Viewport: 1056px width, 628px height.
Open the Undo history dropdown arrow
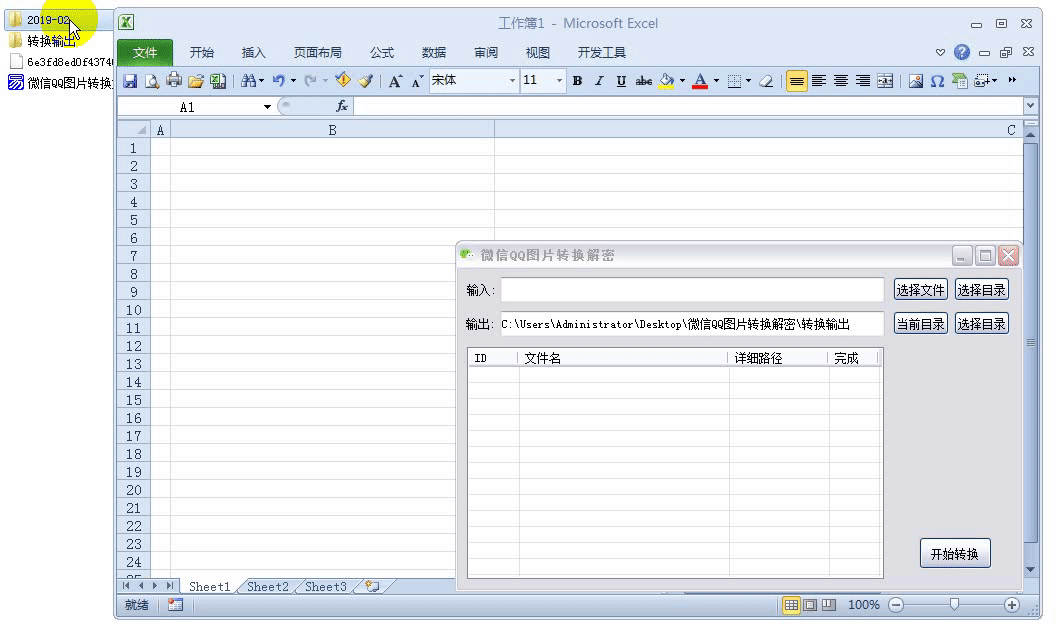tap(293, 81)
